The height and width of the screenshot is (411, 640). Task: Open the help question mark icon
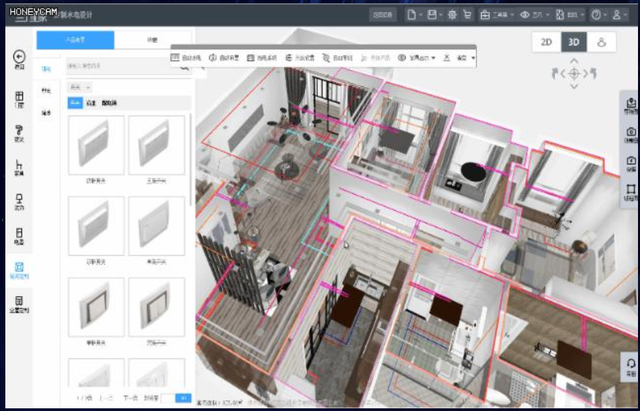[x=596, y=15]
